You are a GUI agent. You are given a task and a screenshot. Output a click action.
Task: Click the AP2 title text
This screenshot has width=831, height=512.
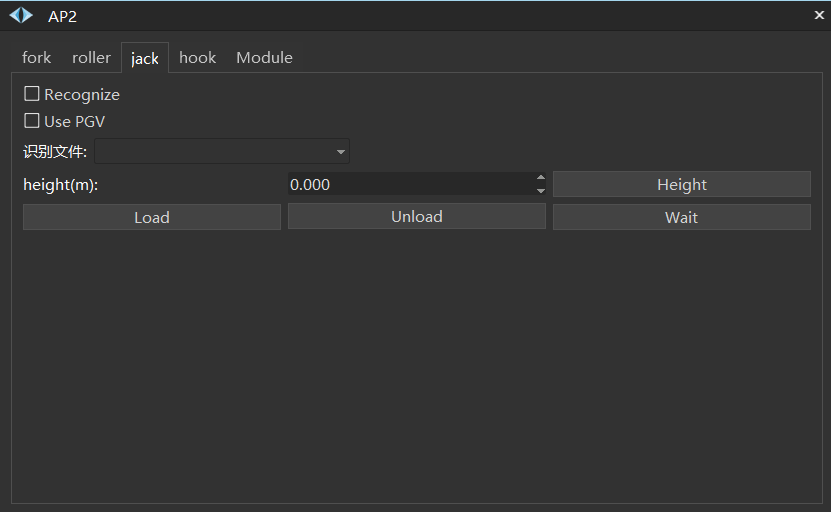62,16
